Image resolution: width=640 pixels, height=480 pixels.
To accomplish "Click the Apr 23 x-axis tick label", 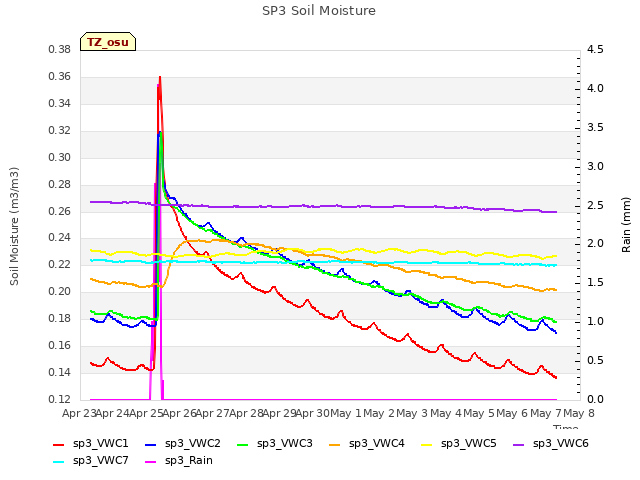I will click(x=79, y=413).
